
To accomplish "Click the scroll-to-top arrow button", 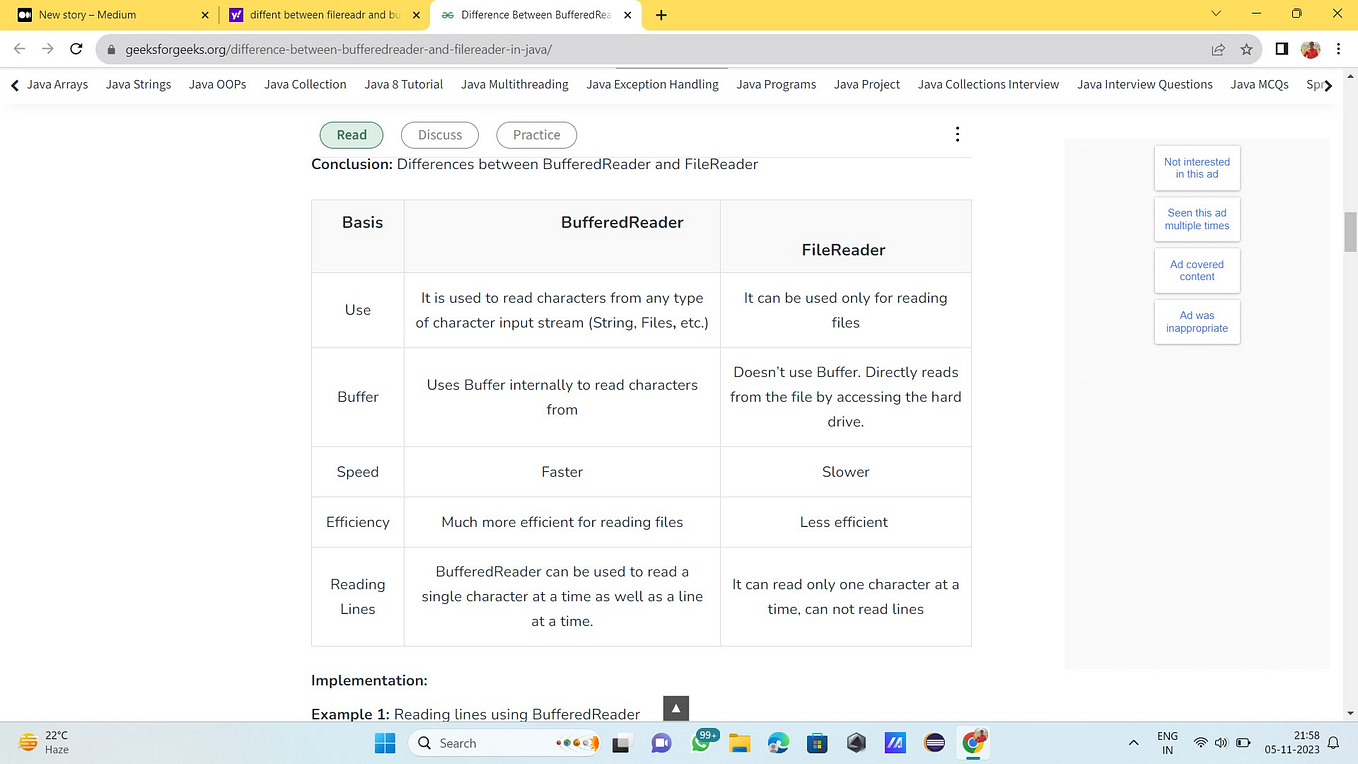I will coord(675,708).
